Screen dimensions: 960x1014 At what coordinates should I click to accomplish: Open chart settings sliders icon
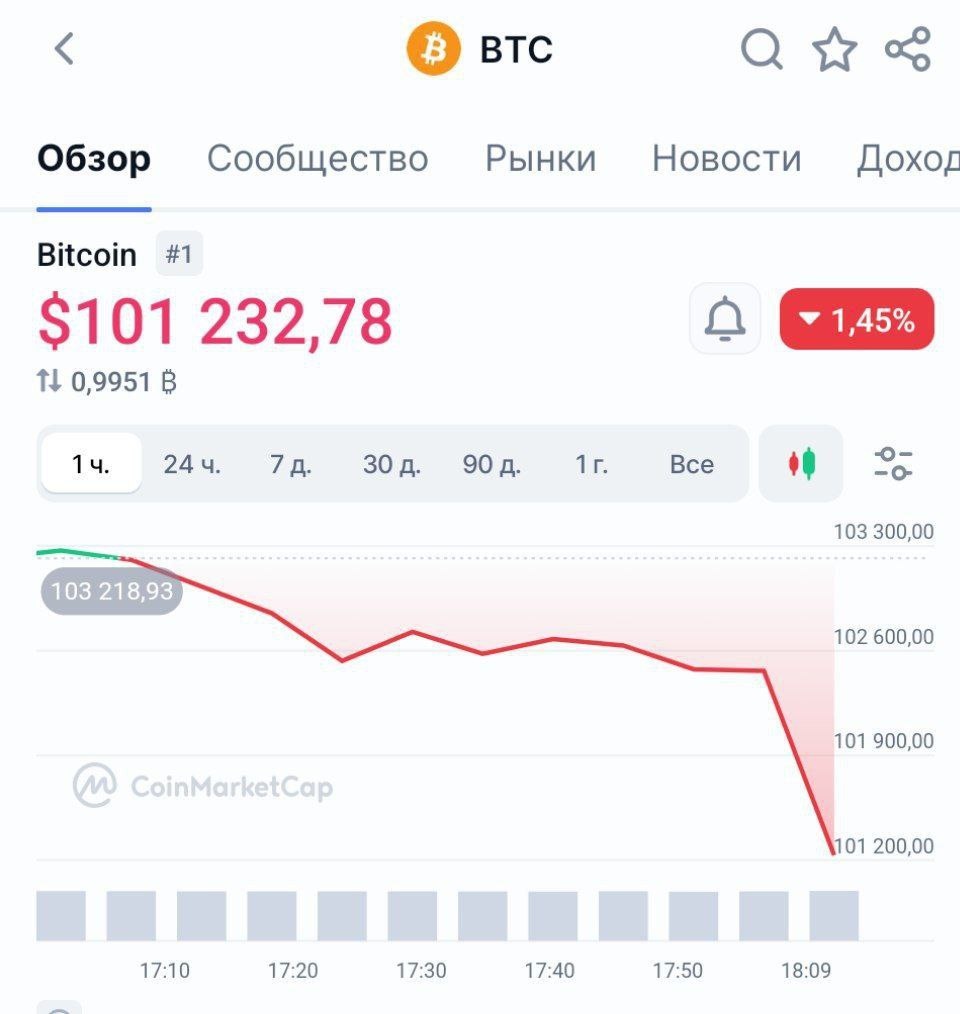pos(893,464)
